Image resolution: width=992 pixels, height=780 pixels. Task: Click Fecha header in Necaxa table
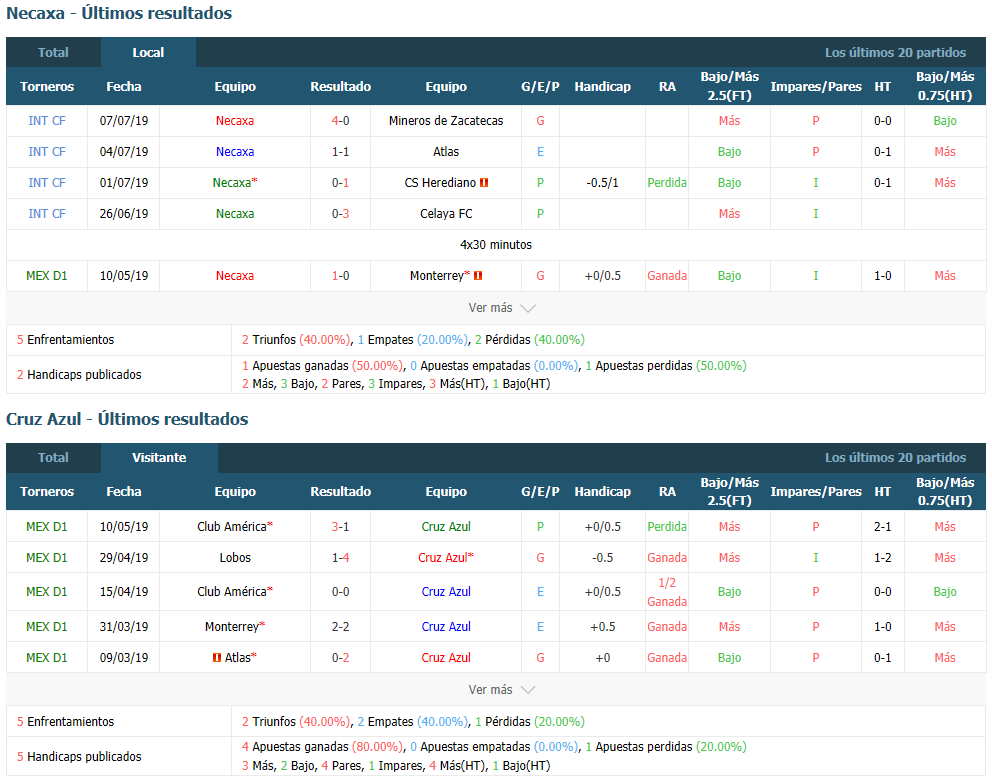click(123, 87)
